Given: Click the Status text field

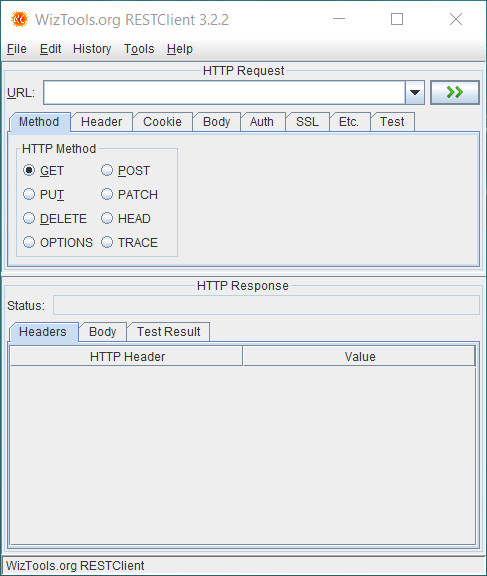Looking at the screenshot, I should pyautogui.click(x=266, y=305).
